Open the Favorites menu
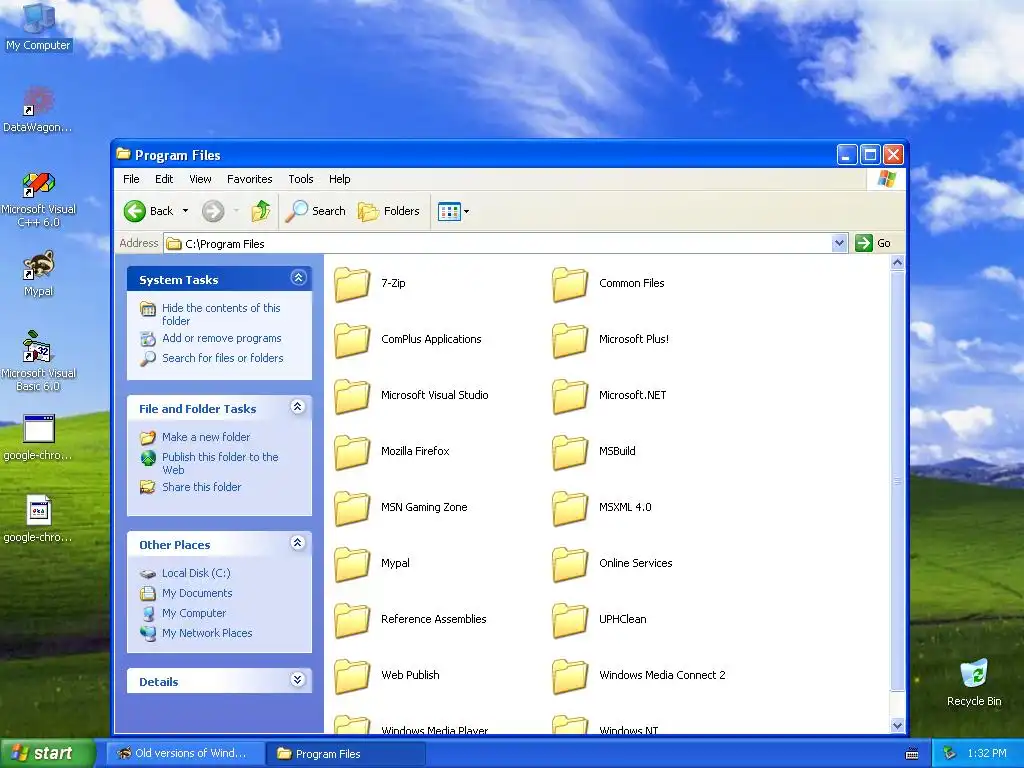Viewport: 1024px width, 768px height. tap(249, 179)
